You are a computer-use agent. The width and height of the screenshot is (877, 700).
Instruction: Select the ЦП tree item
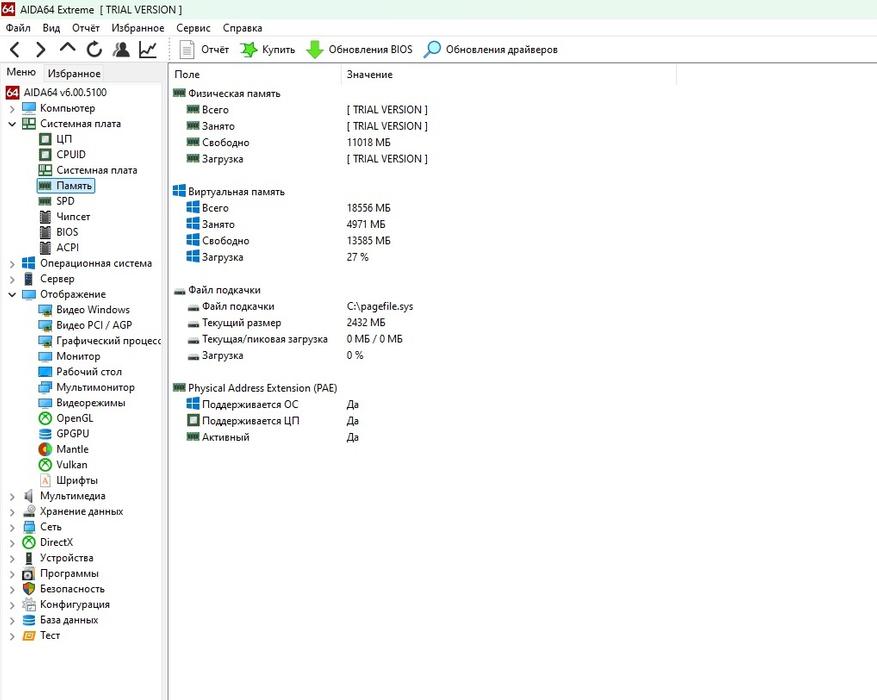(x=56, y=139)
